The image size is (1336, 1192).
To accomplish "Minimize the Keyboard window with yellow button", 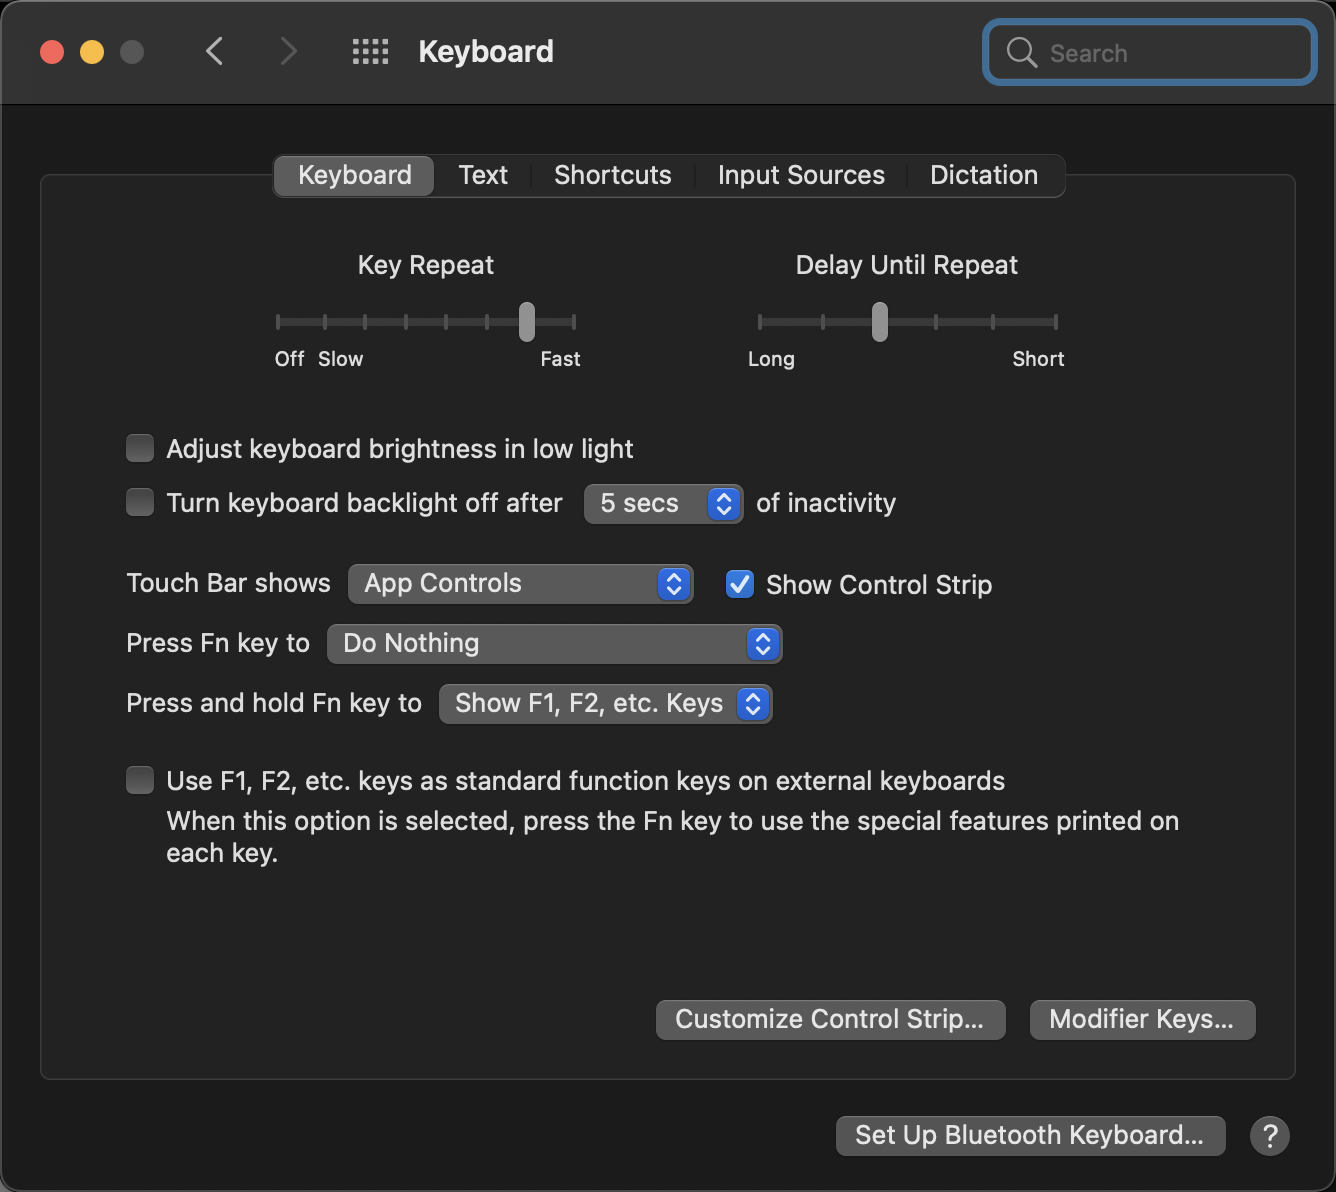I will tap(92, 52).
